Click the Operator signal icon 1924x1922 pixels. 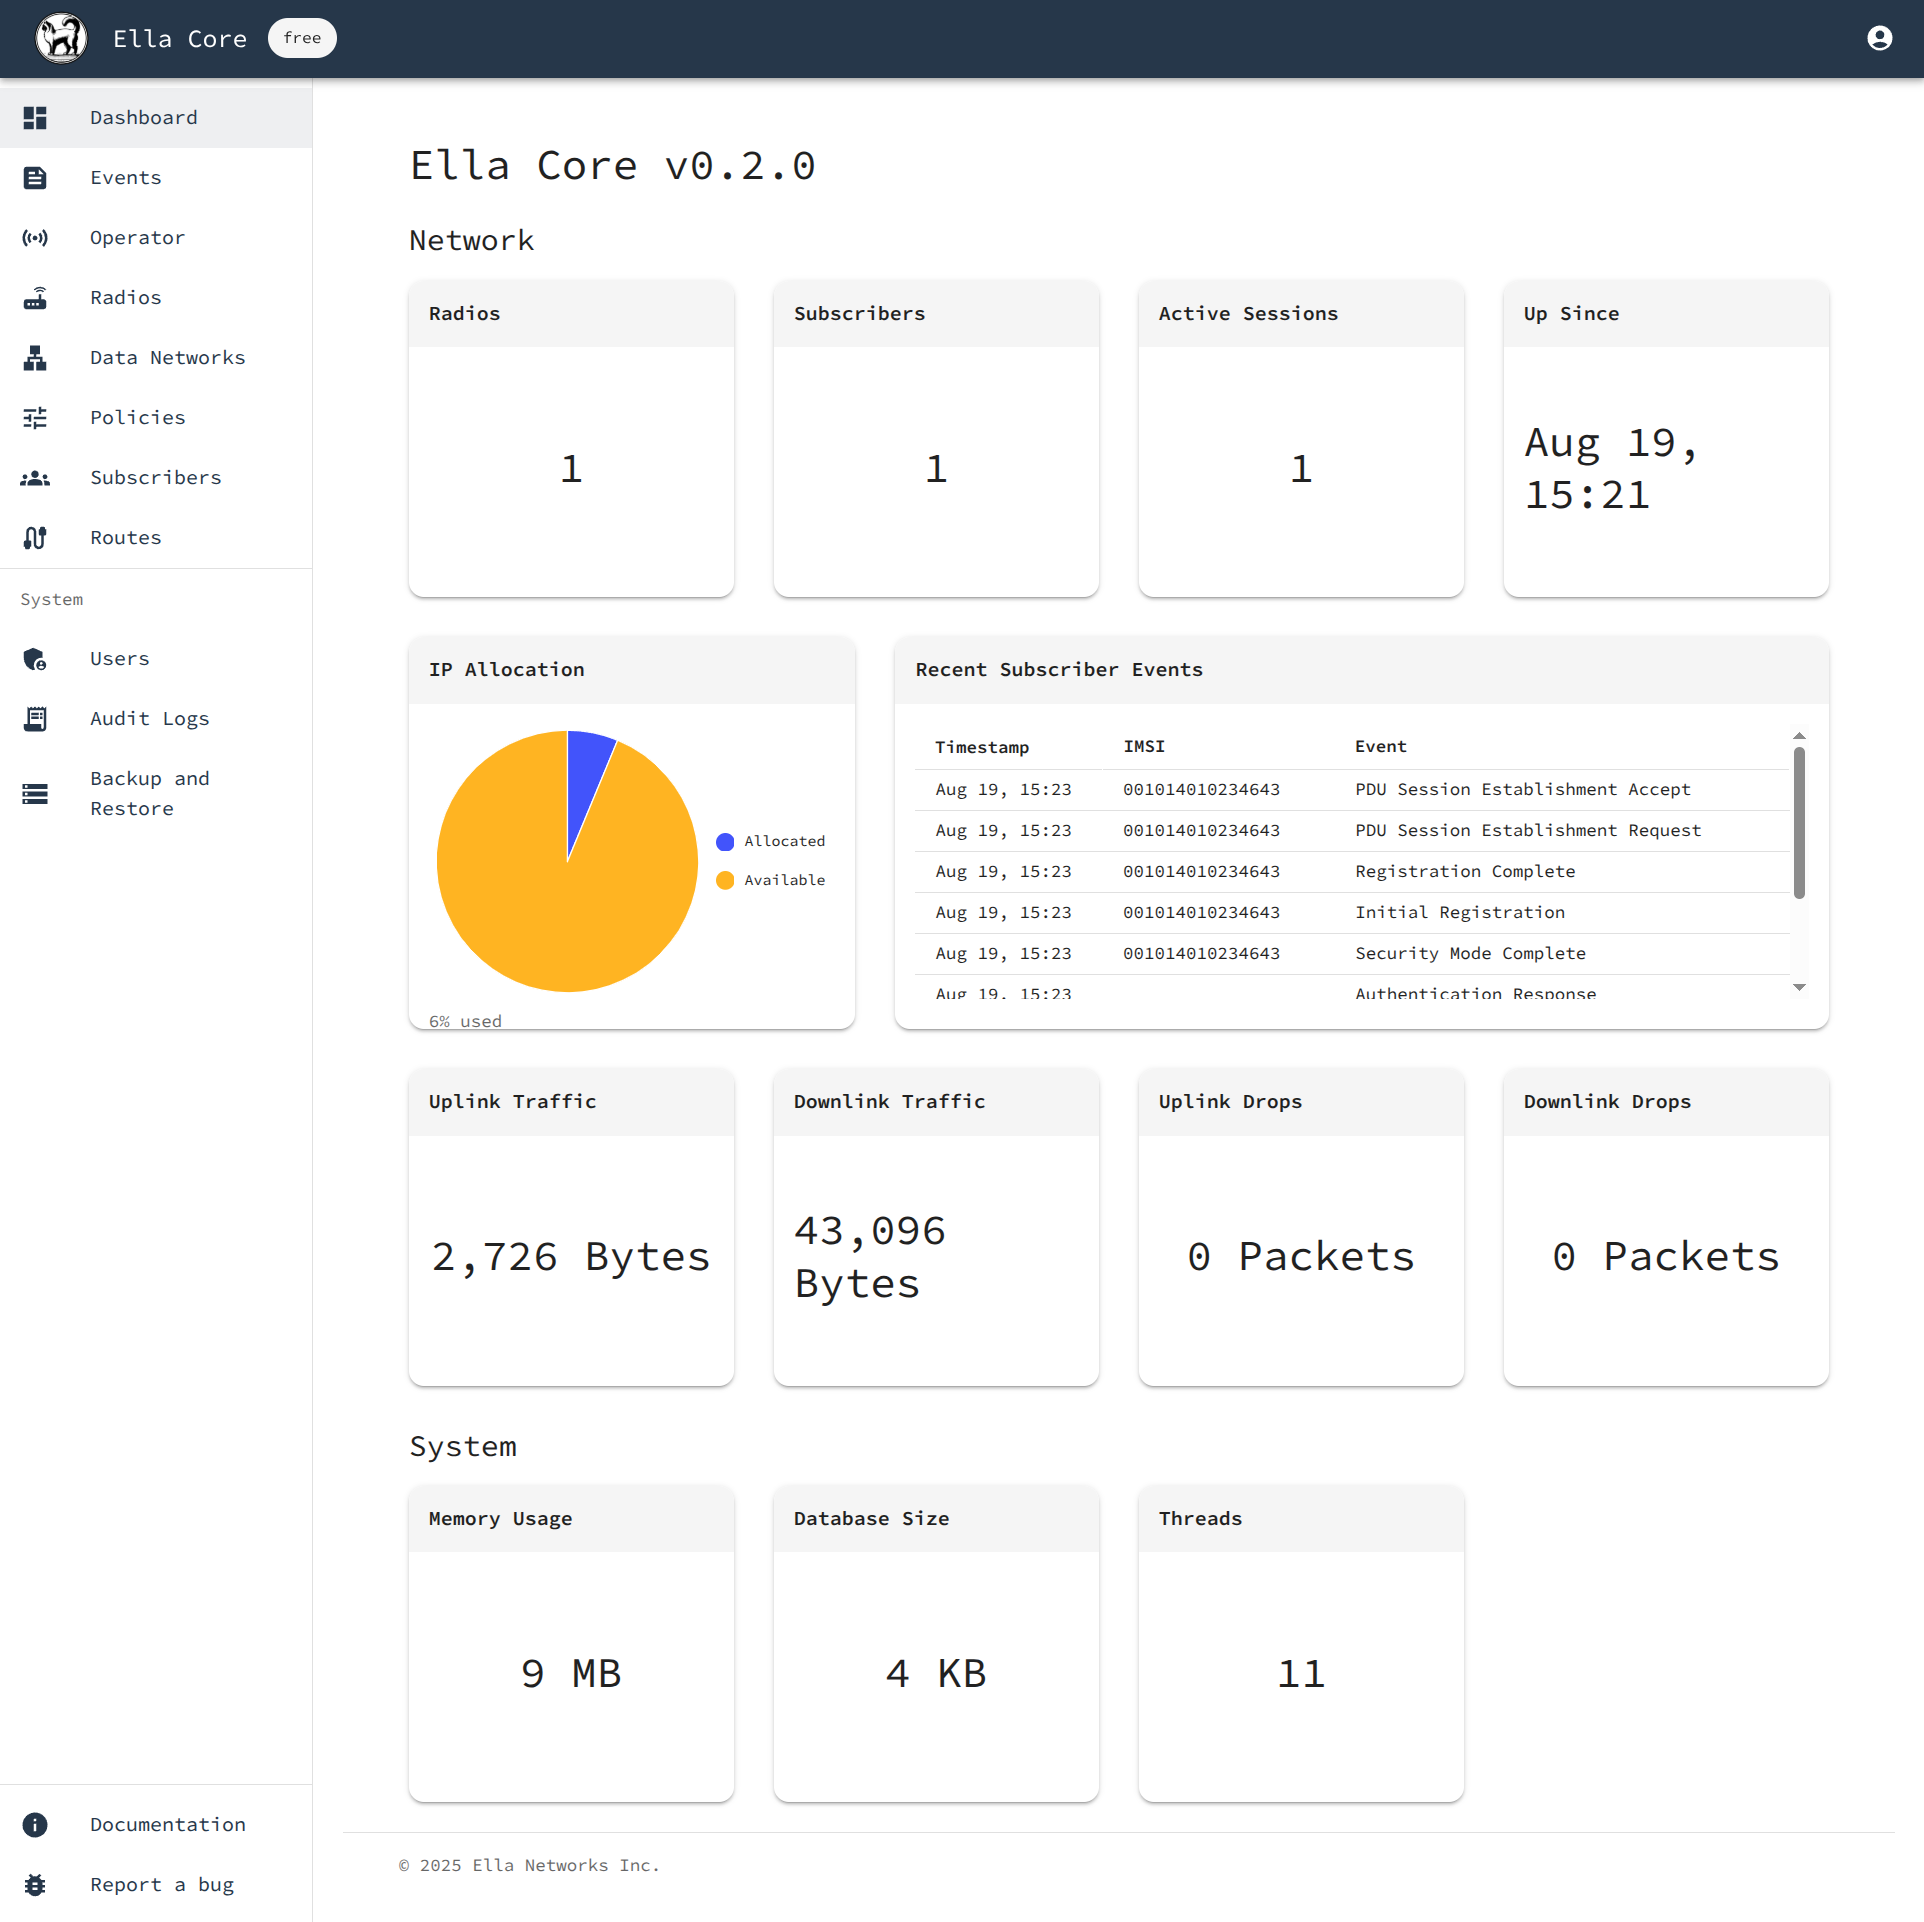(35, 238)
